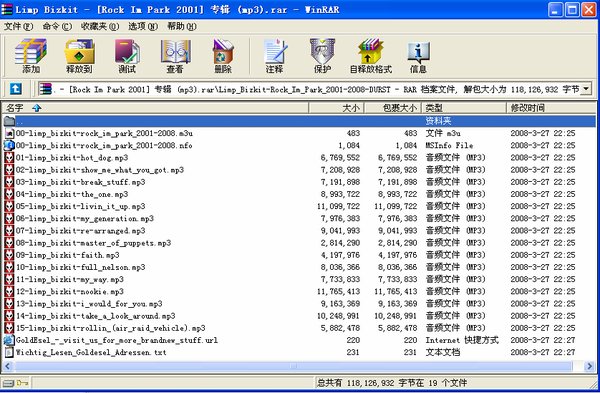
Task: Click the horizontal scrollbar right arrow
Action: point(590,366)
